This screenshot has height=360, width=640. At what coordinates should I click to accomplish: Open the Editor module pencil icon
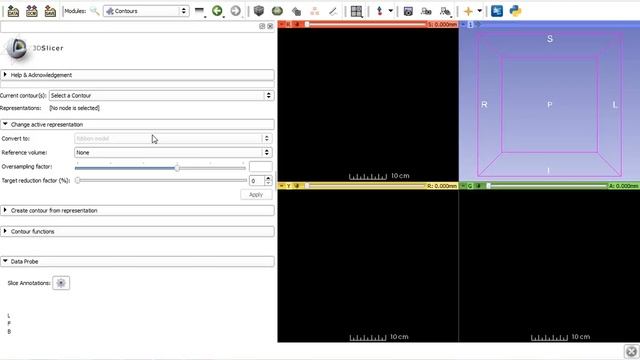point(333,11)
